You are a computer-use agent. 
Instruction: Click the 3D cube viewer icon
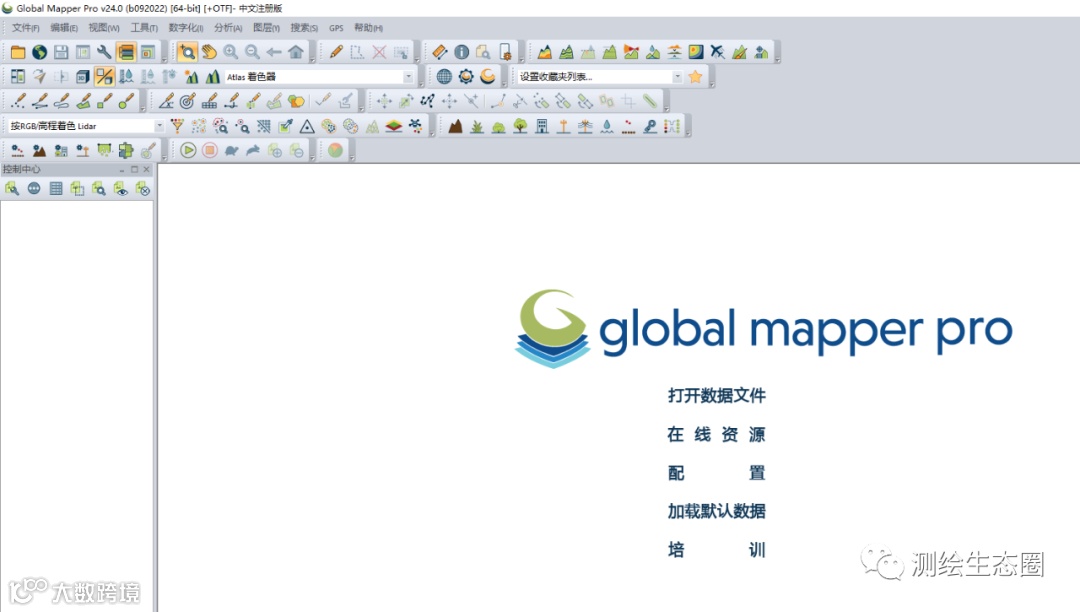pos(83,76)
